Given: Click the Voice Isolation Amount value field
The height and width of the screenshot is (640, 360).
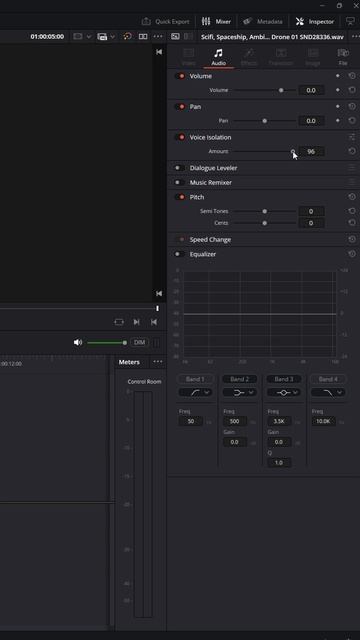Looking at the screenshot, I should tap(311, 151).
